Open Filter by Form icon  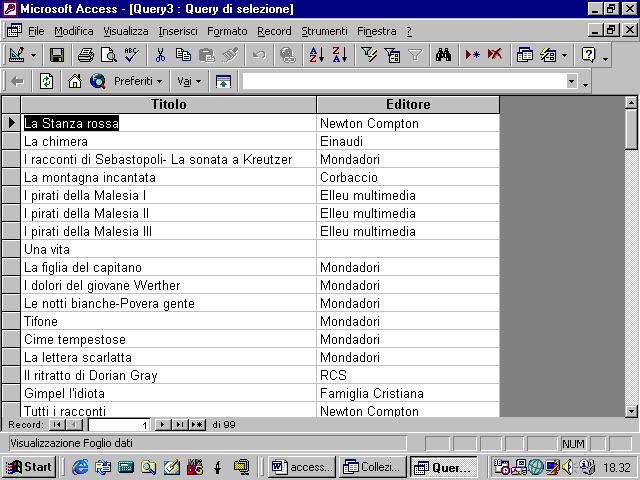click(x=392, y=55)
